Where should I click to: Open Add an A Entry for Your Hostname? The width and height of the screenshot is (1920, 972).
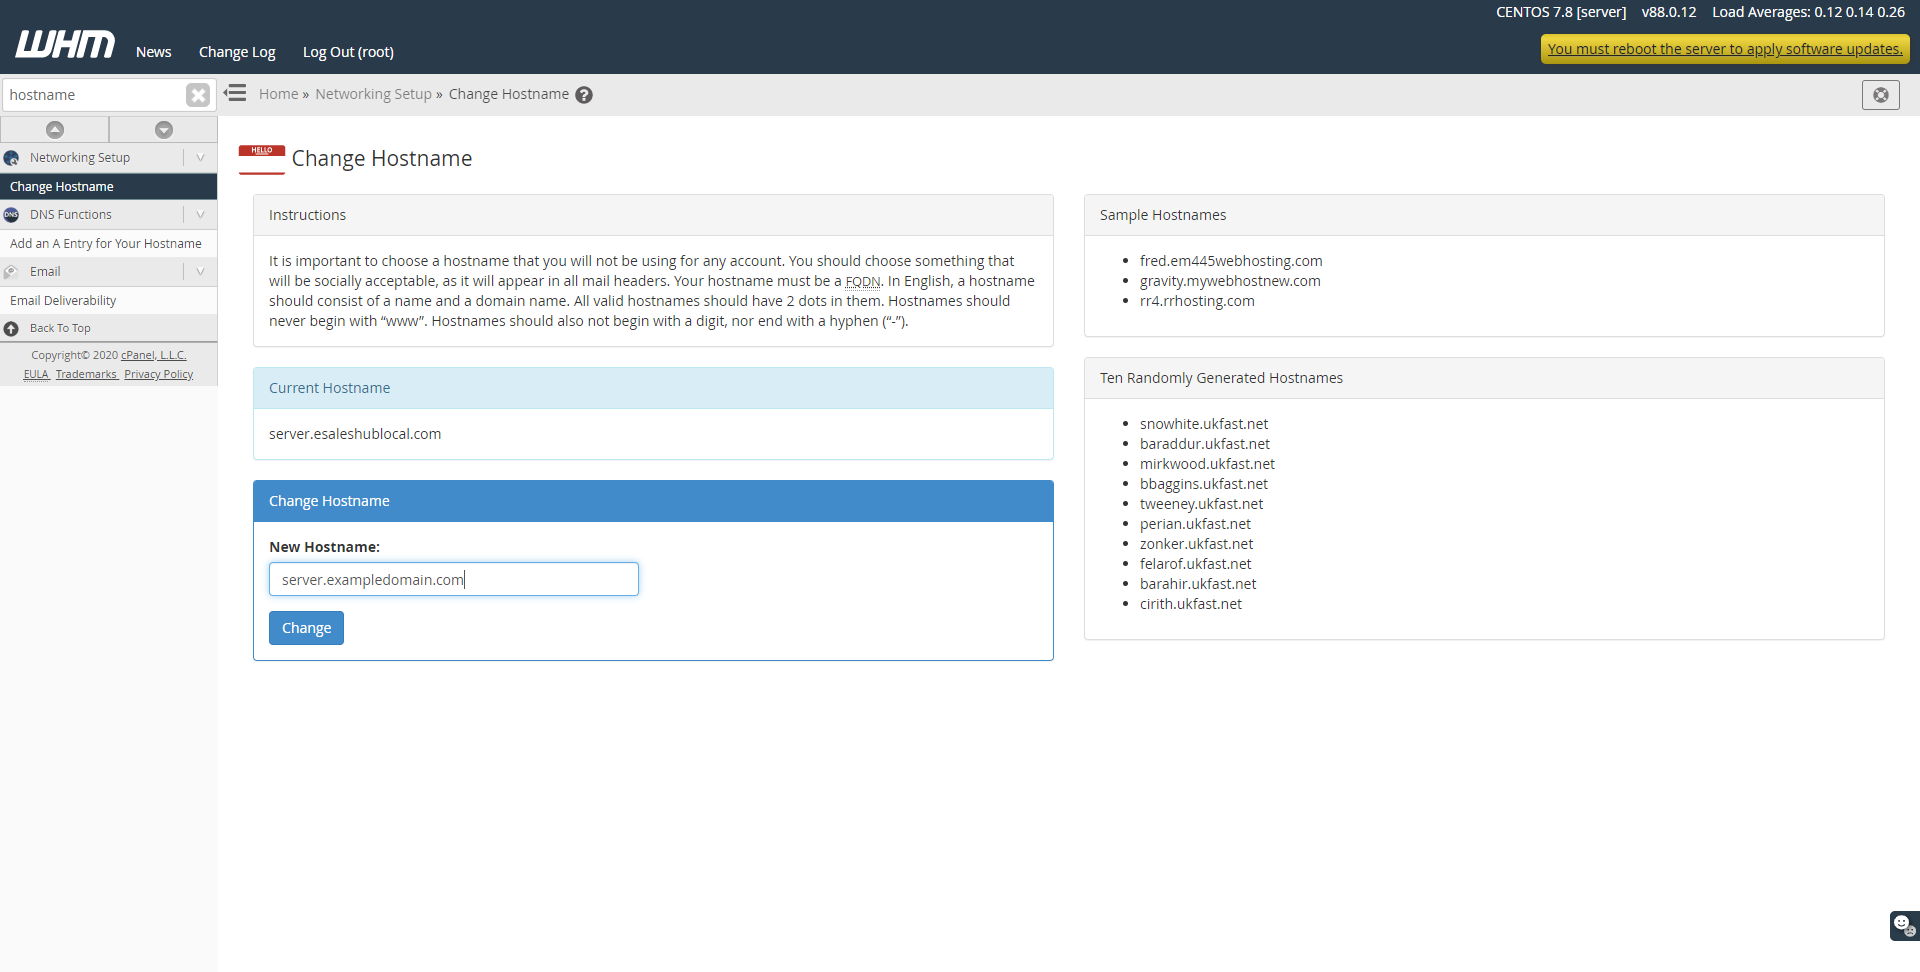108,244
